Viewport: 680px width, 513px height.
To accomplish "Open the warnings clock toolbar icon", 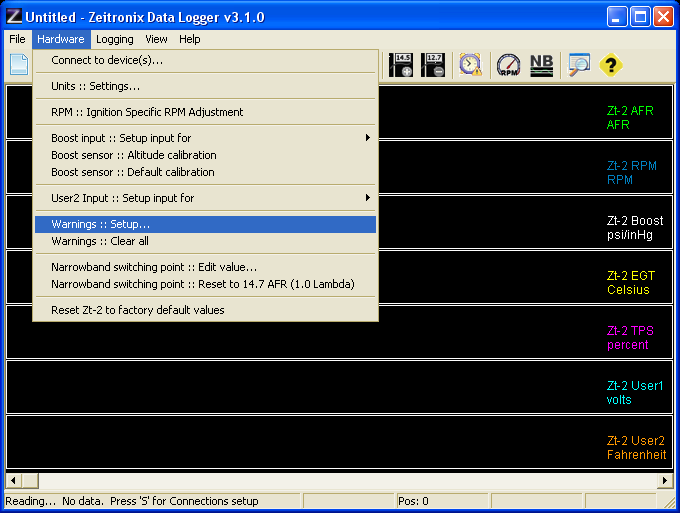I will (x=470, y=65).
